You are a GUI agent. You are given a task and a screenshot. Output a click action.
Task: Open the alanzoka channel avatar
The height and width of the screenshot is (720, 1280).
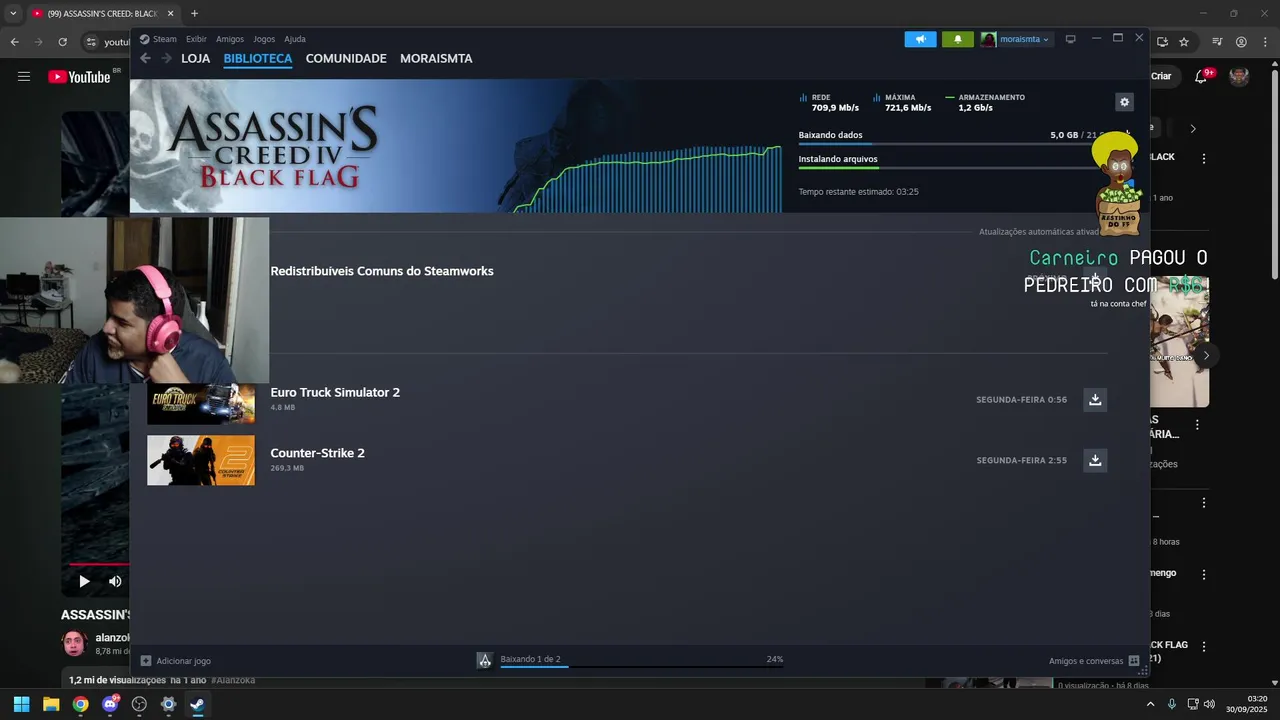tap(75, 643)
